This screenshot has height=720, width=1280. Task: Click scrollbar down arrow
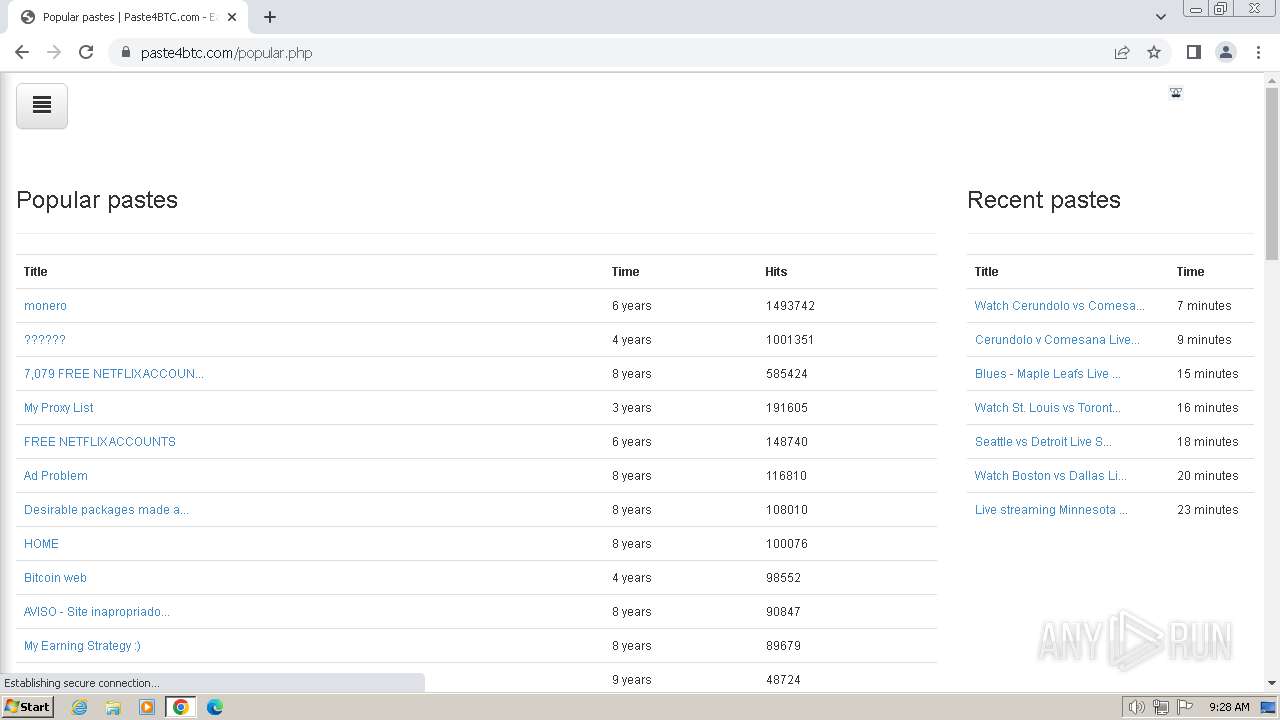1272,683
